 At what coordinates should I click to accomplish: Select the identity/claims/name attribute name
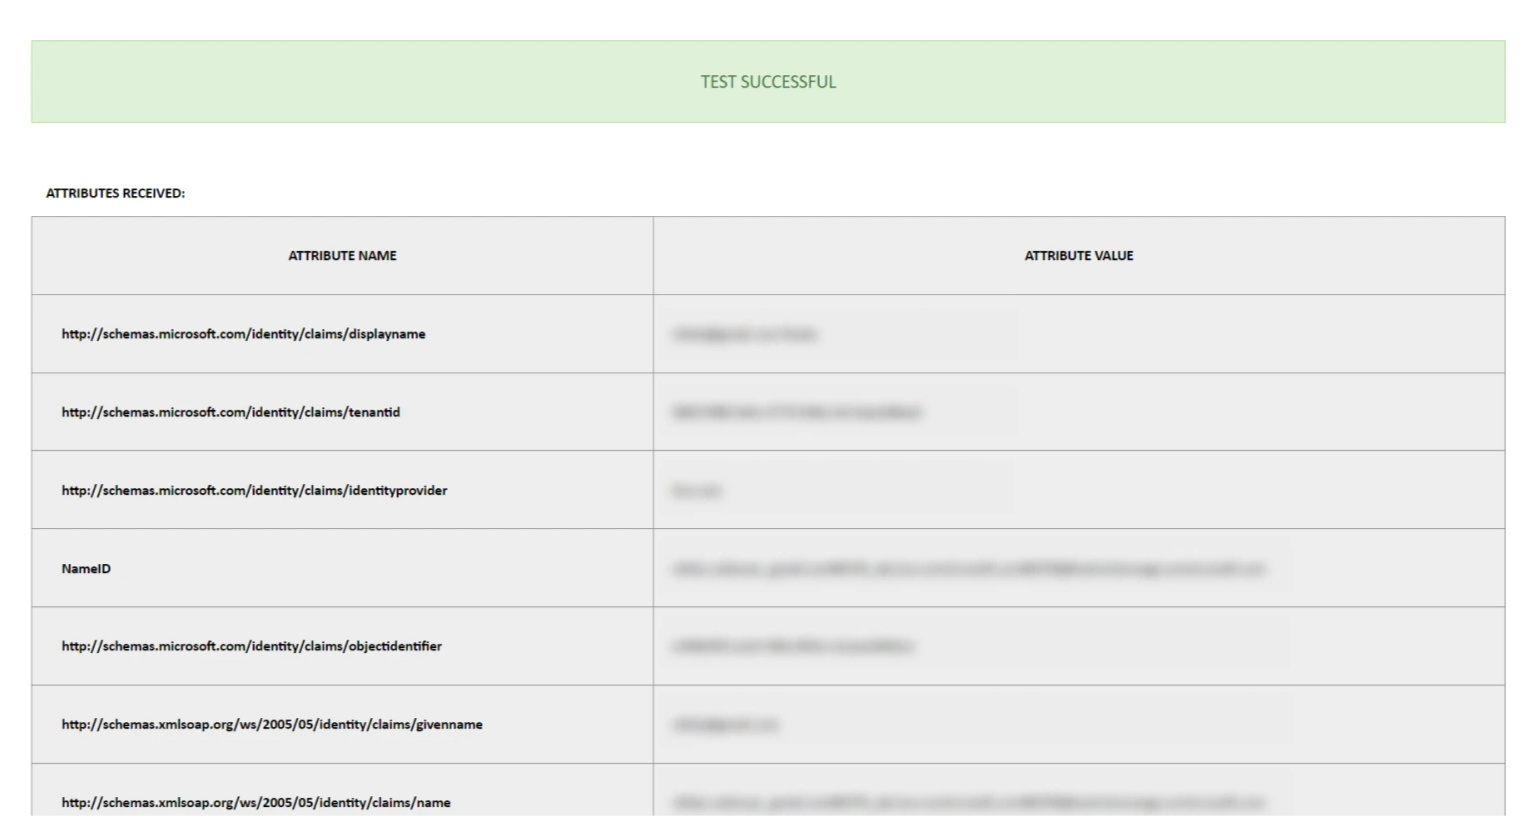click(x=256, y=802)
